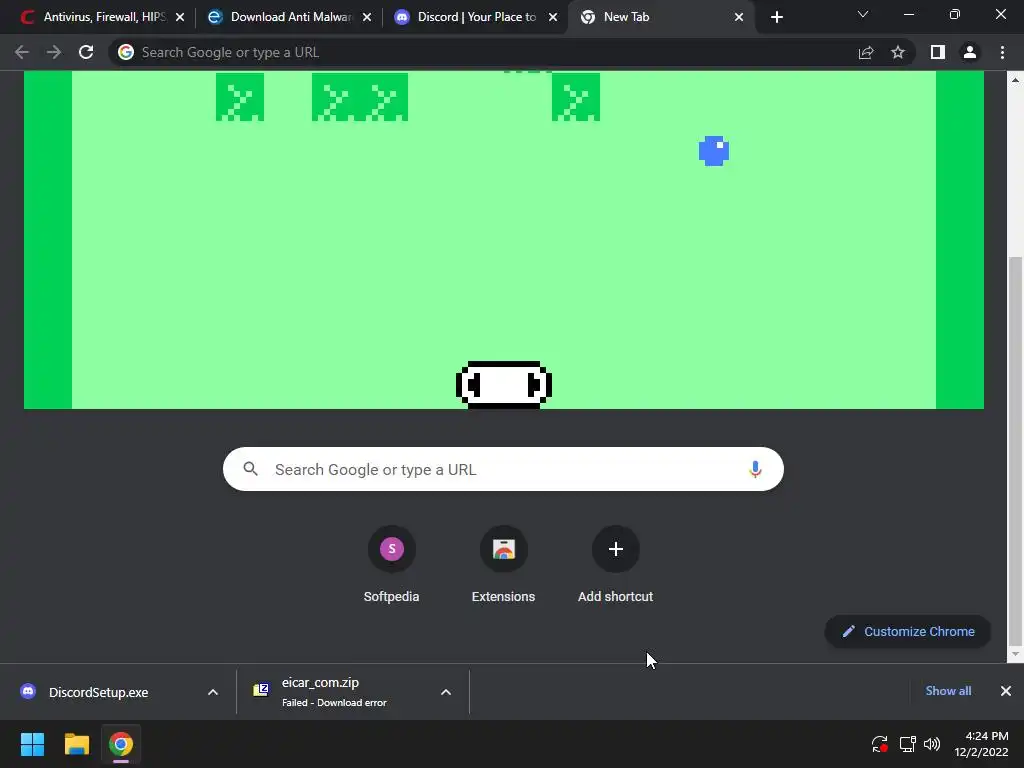
Task: Click the Google search box on page
Action: [x=503, y=469]
